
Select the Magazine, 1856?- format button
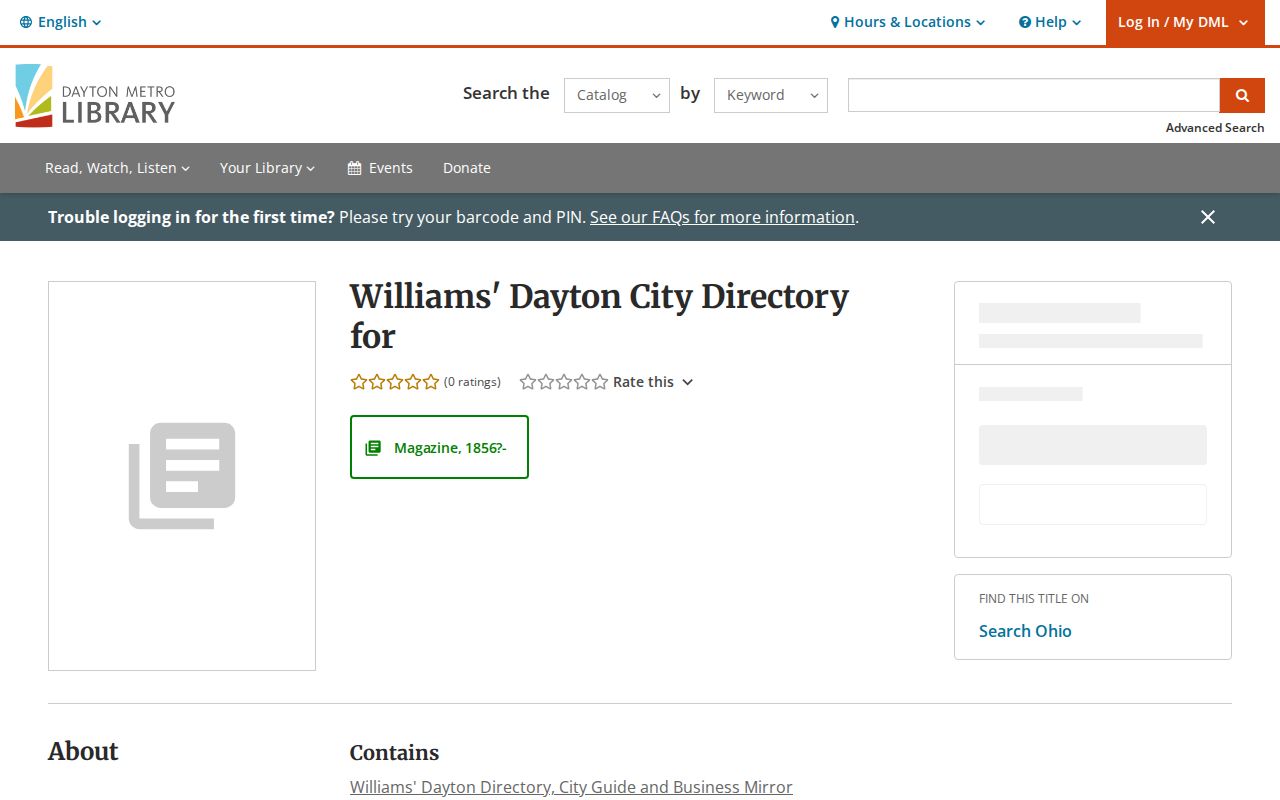[439, 447]
